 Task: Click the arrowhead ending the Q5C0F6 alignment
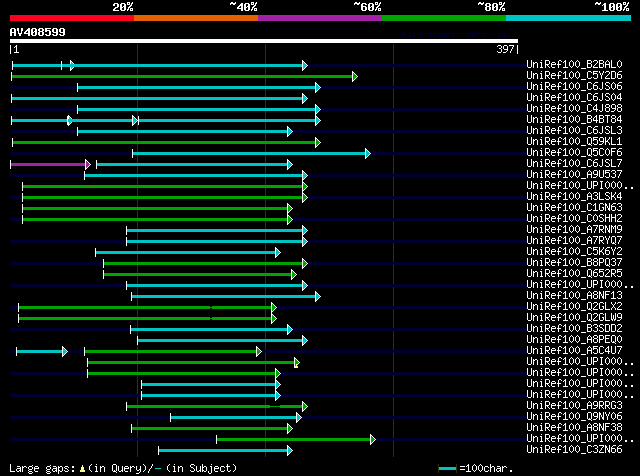click(368, 153)
